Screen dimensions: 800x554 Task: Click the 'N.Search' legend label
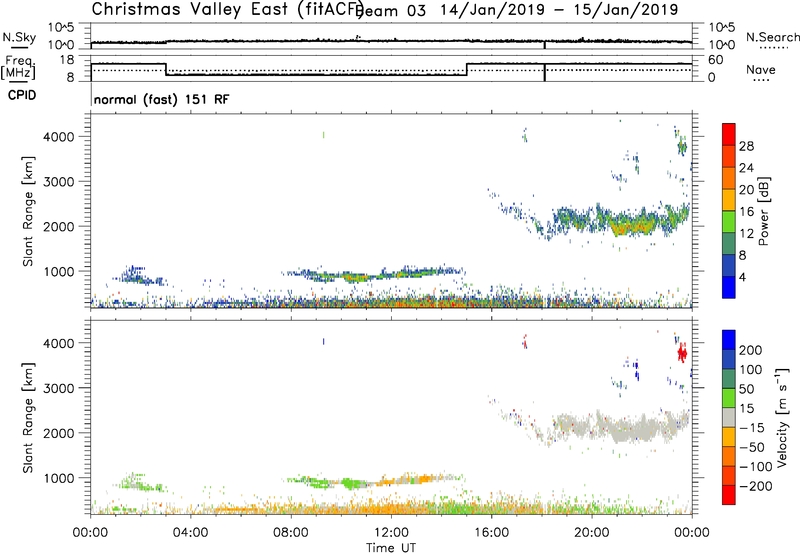772,37
